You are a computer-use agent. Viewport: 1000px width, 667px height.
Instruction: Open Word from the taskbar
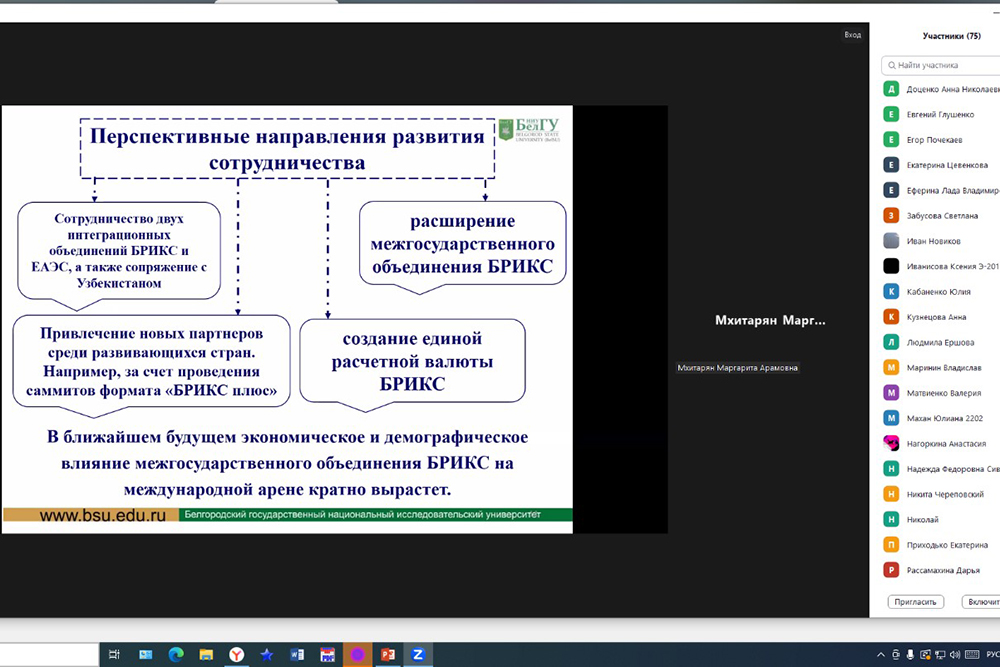click(x=297, y=655)
